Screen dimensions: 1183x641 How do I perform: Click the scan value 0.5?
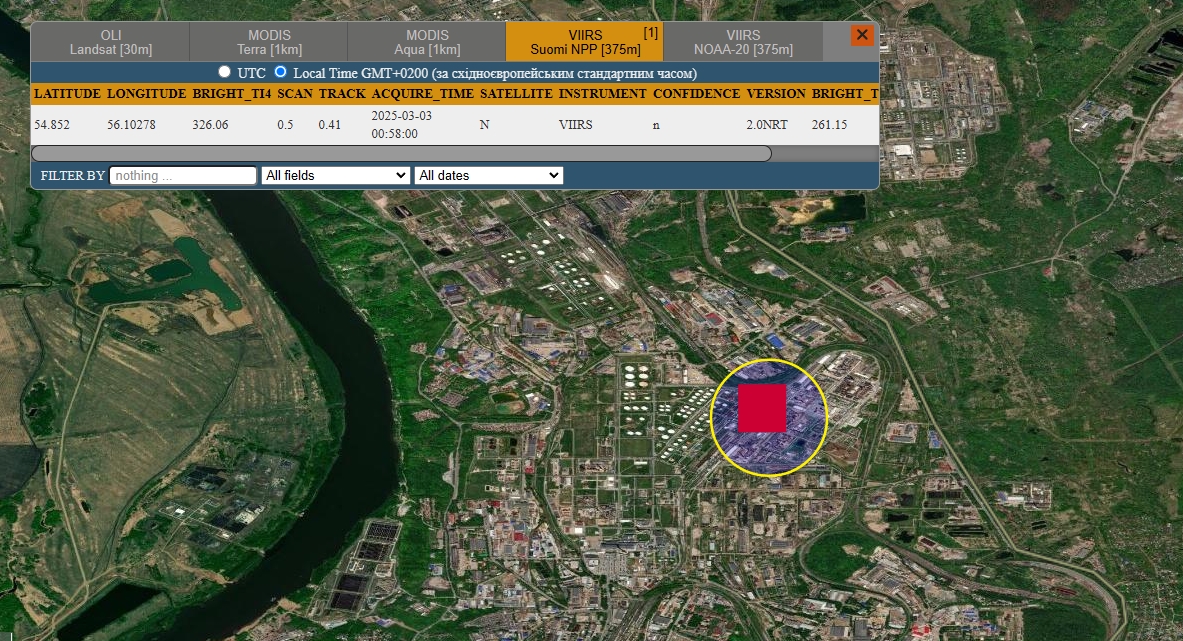click(285, 124)
